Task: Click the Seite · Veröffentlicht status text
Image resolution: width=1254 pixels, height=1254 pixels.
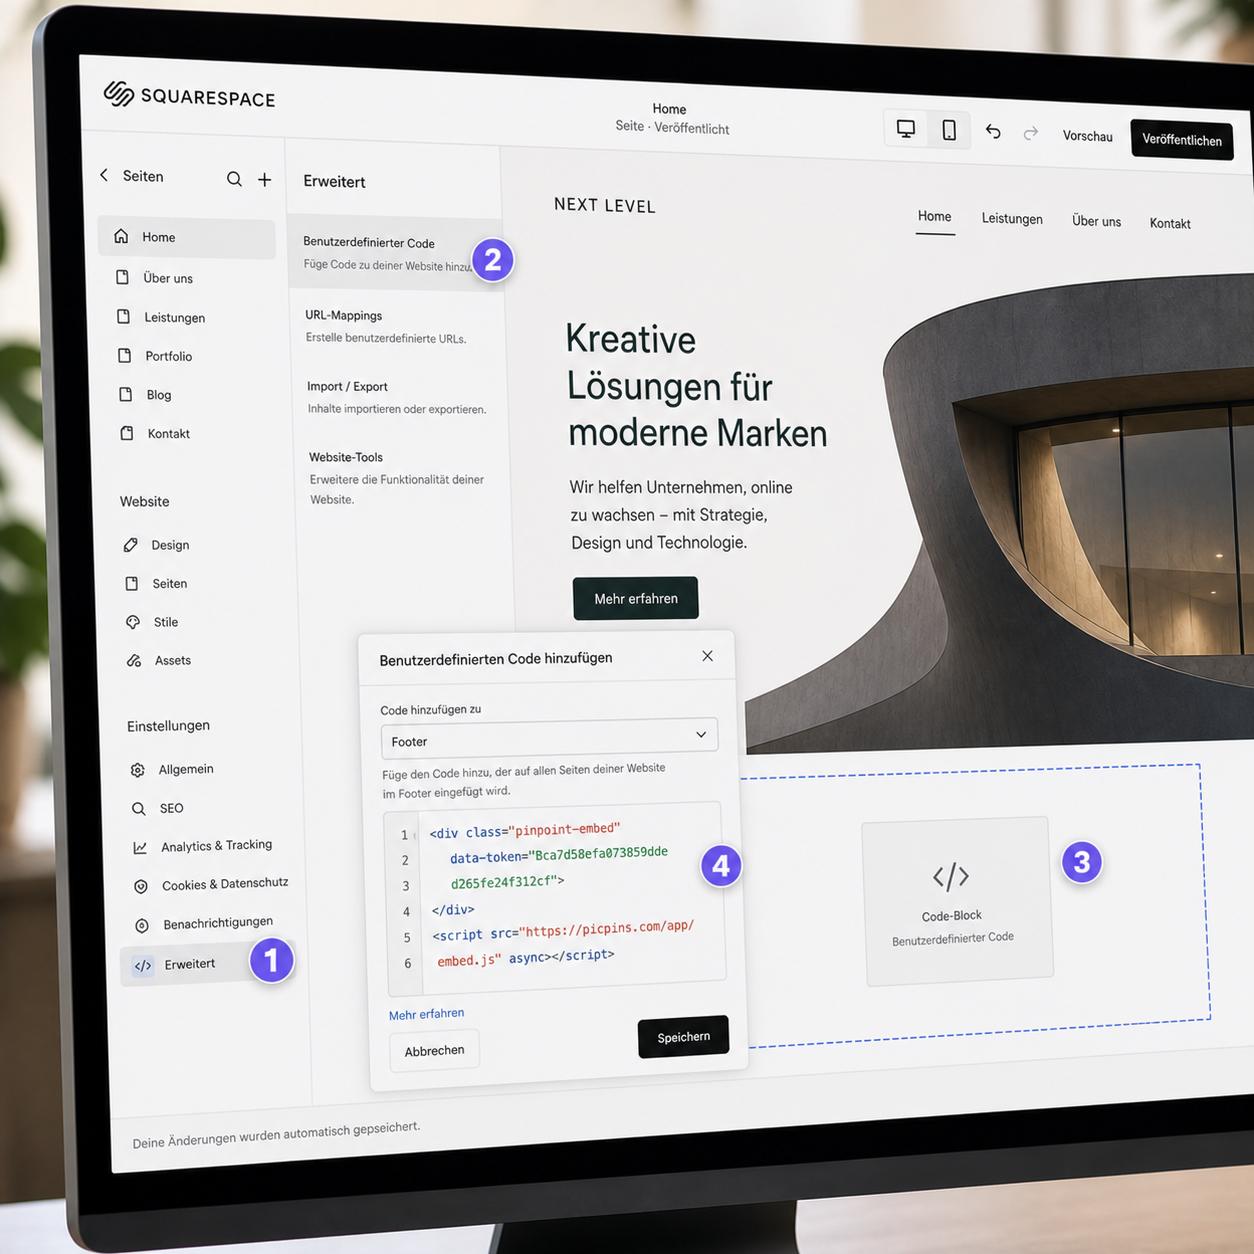Action: 672,128
